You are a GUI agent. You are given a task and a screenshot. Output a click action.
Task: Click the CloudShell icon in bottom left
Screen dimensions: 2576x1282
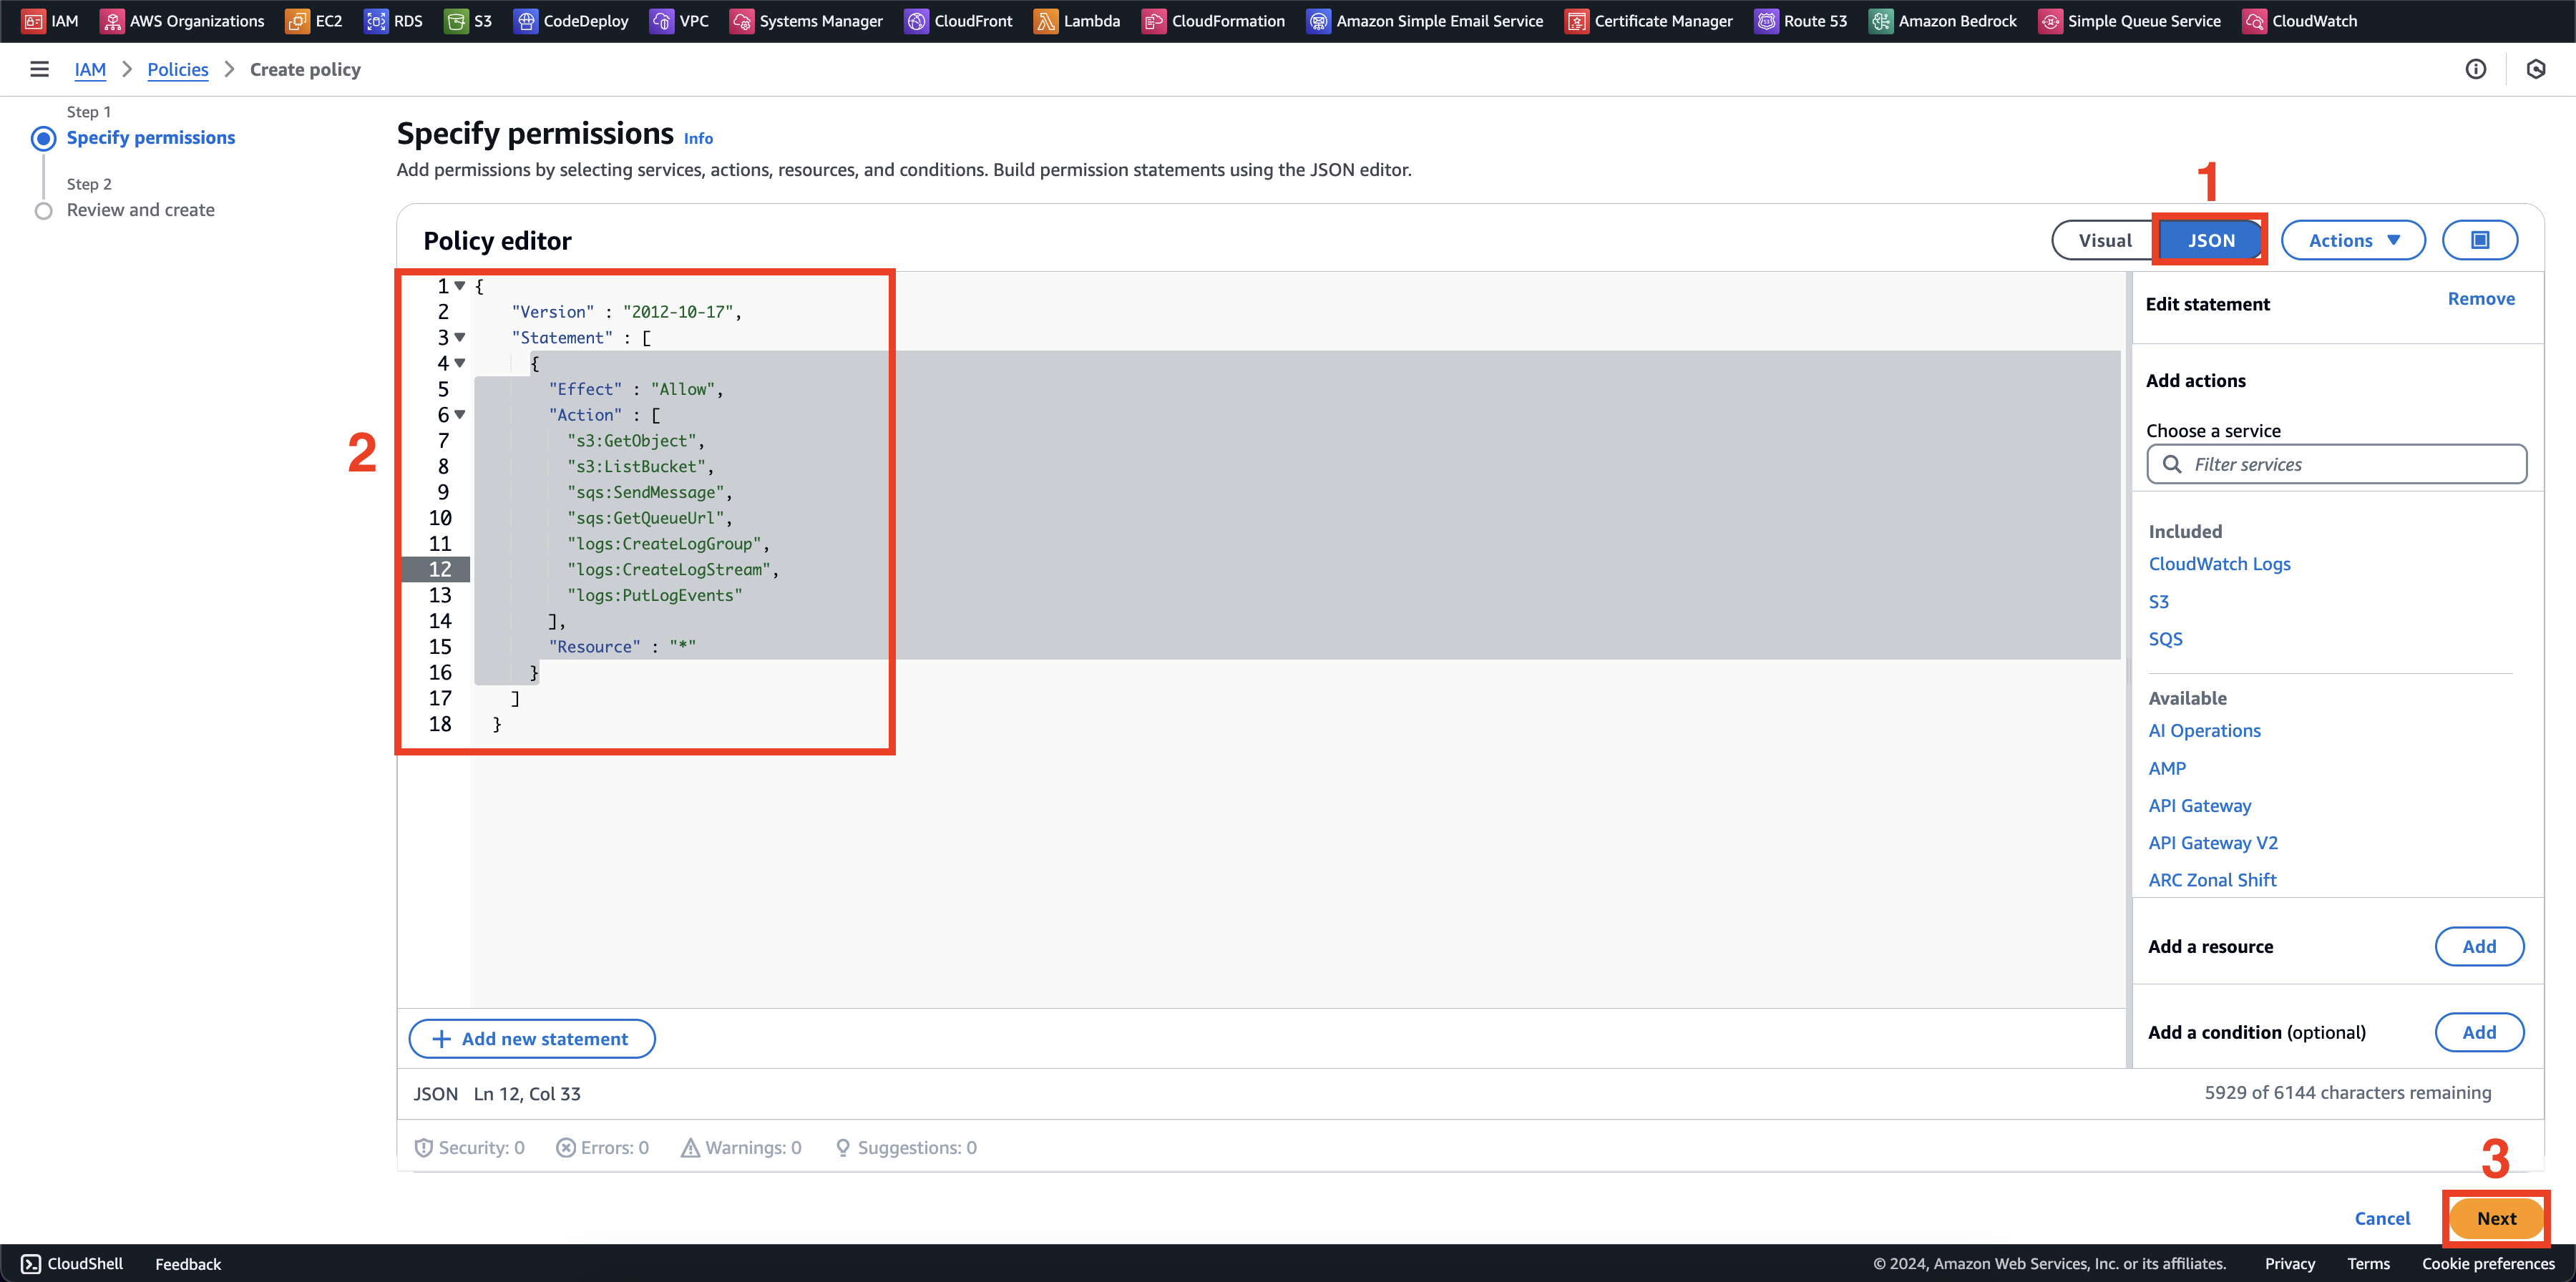pyautogui.click(x=29, y=1262)
